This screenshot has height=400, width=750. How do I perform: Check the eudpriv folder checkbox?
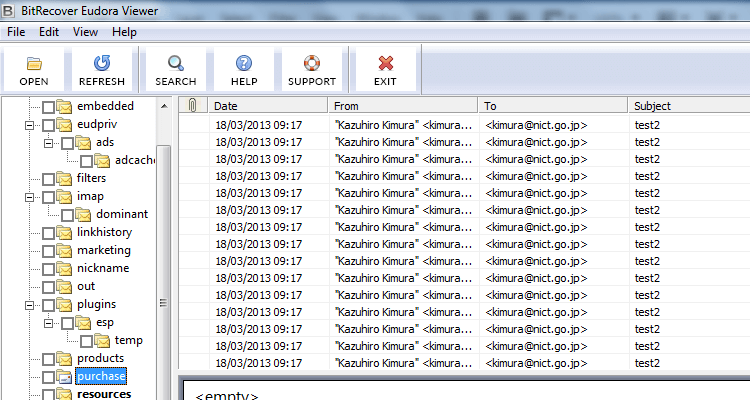click(48, 125)
